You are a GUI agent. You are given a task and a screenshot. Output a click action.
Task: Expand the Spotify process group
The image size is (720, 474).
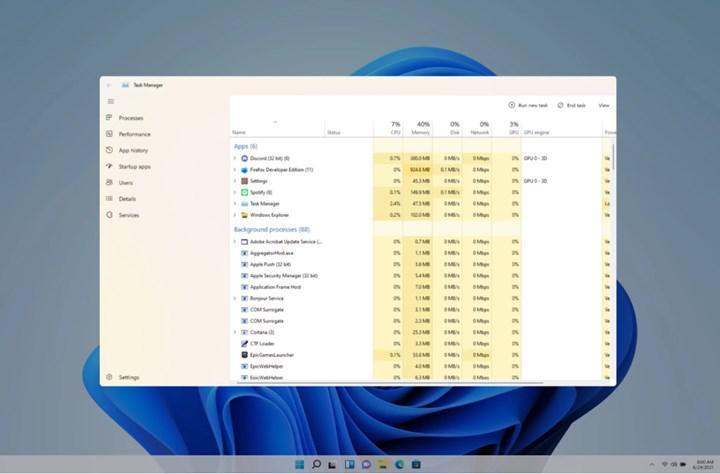pos(235,192)
